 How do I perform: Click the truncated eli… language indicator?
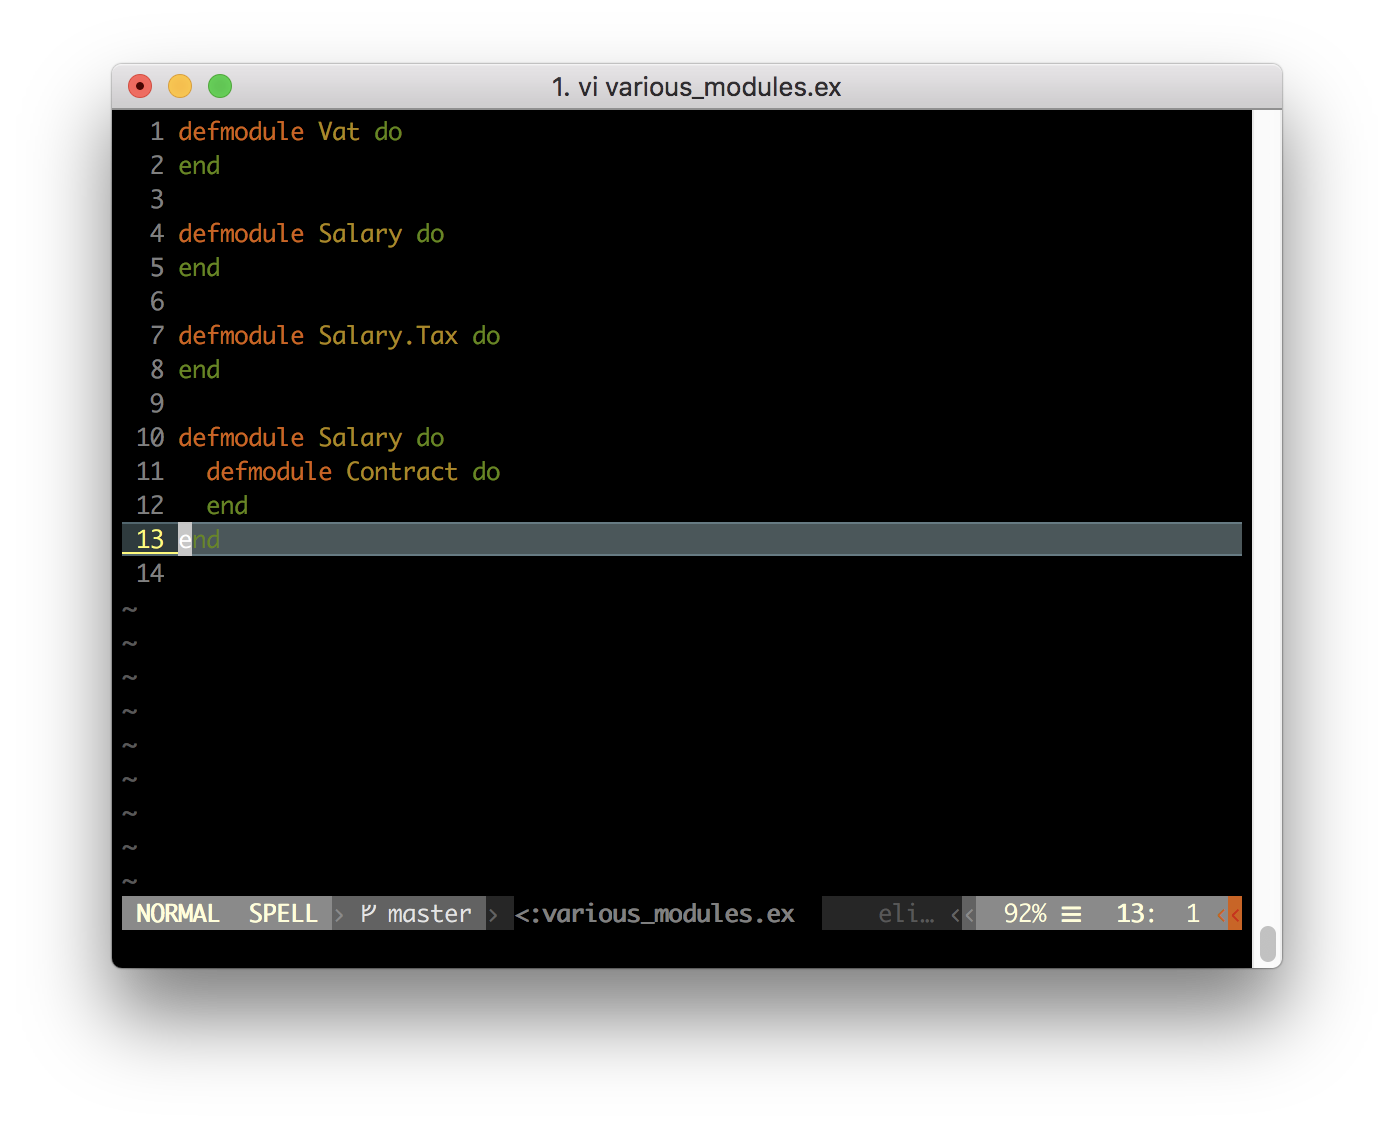click(906, 913)
